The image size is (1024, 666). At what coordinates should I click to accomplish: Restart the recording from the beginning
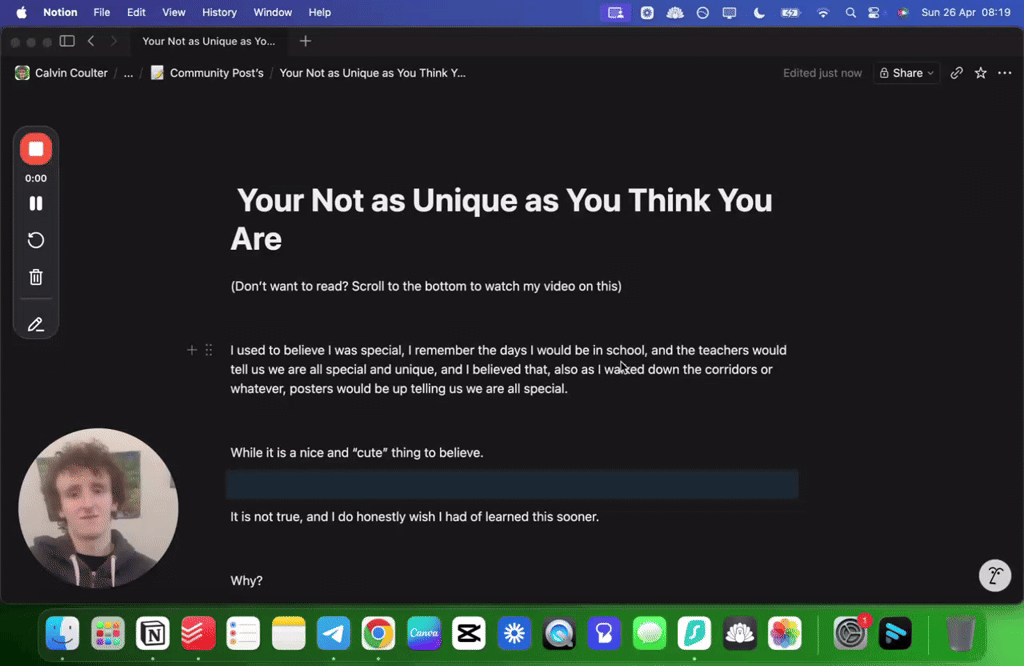[x=35, y=240]
